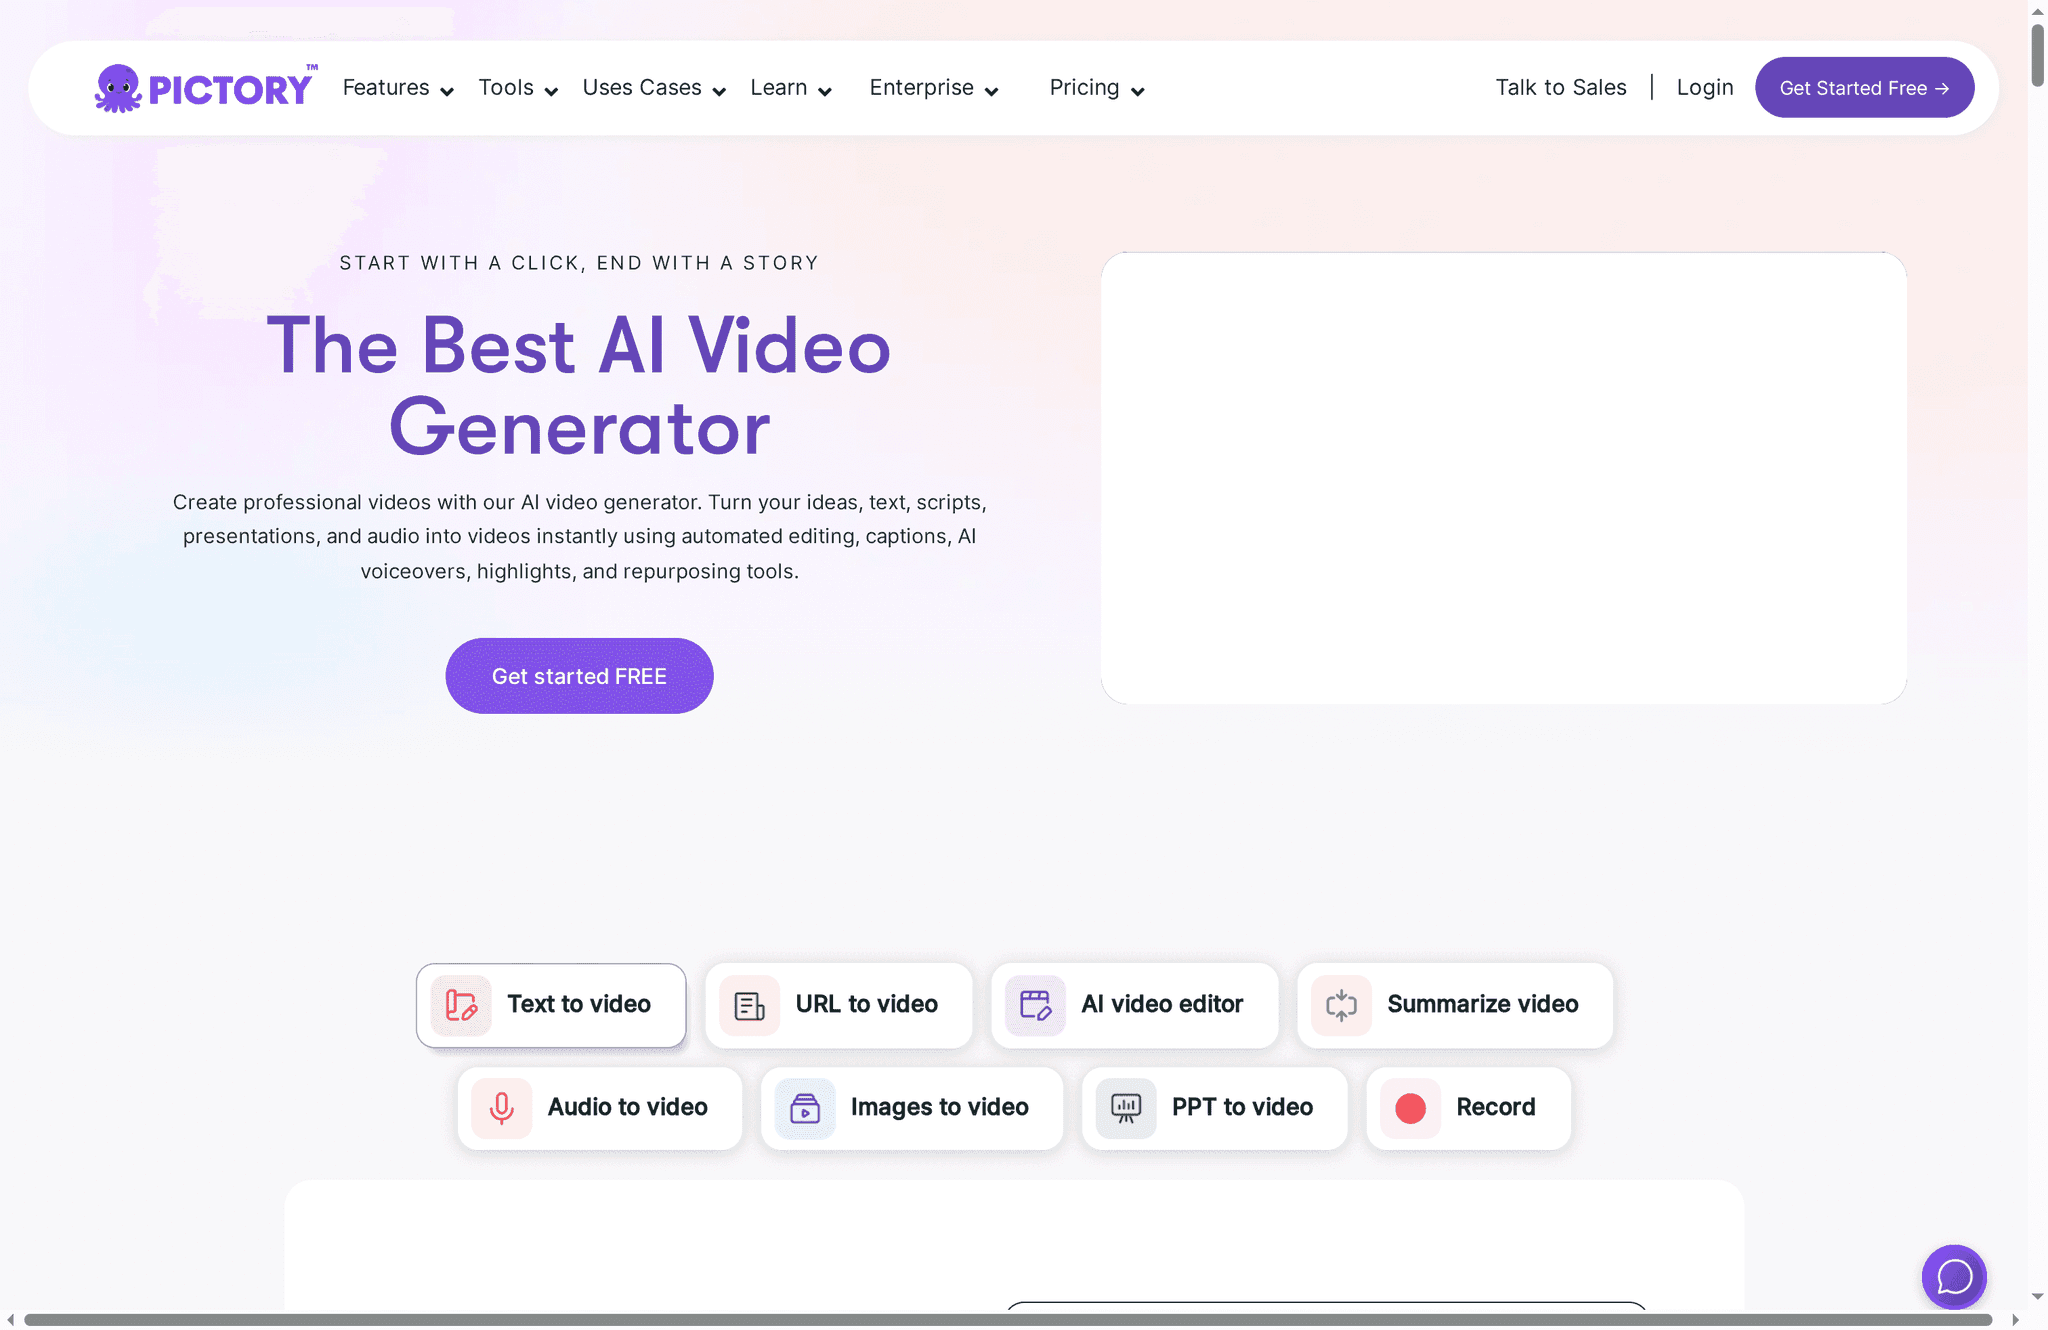The width and height of the screenshot is (2048, 1330).
Task: Click the Pictory octopus logo
Action: pos(117,87)
